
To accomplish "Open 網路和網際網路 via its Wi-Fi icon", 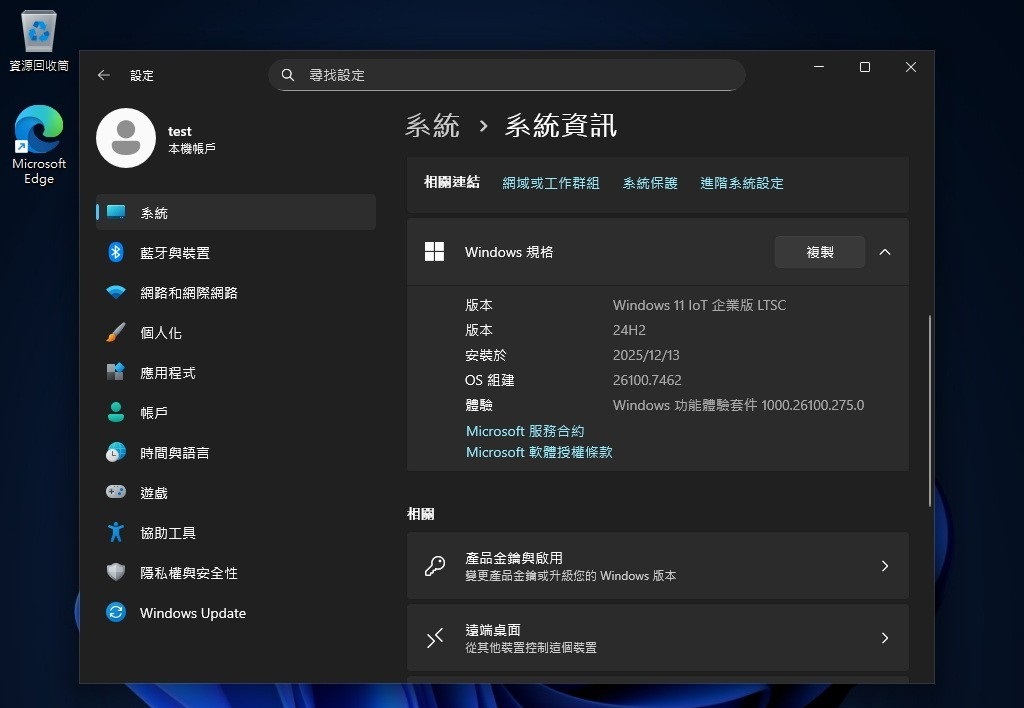I will (116, 293).
